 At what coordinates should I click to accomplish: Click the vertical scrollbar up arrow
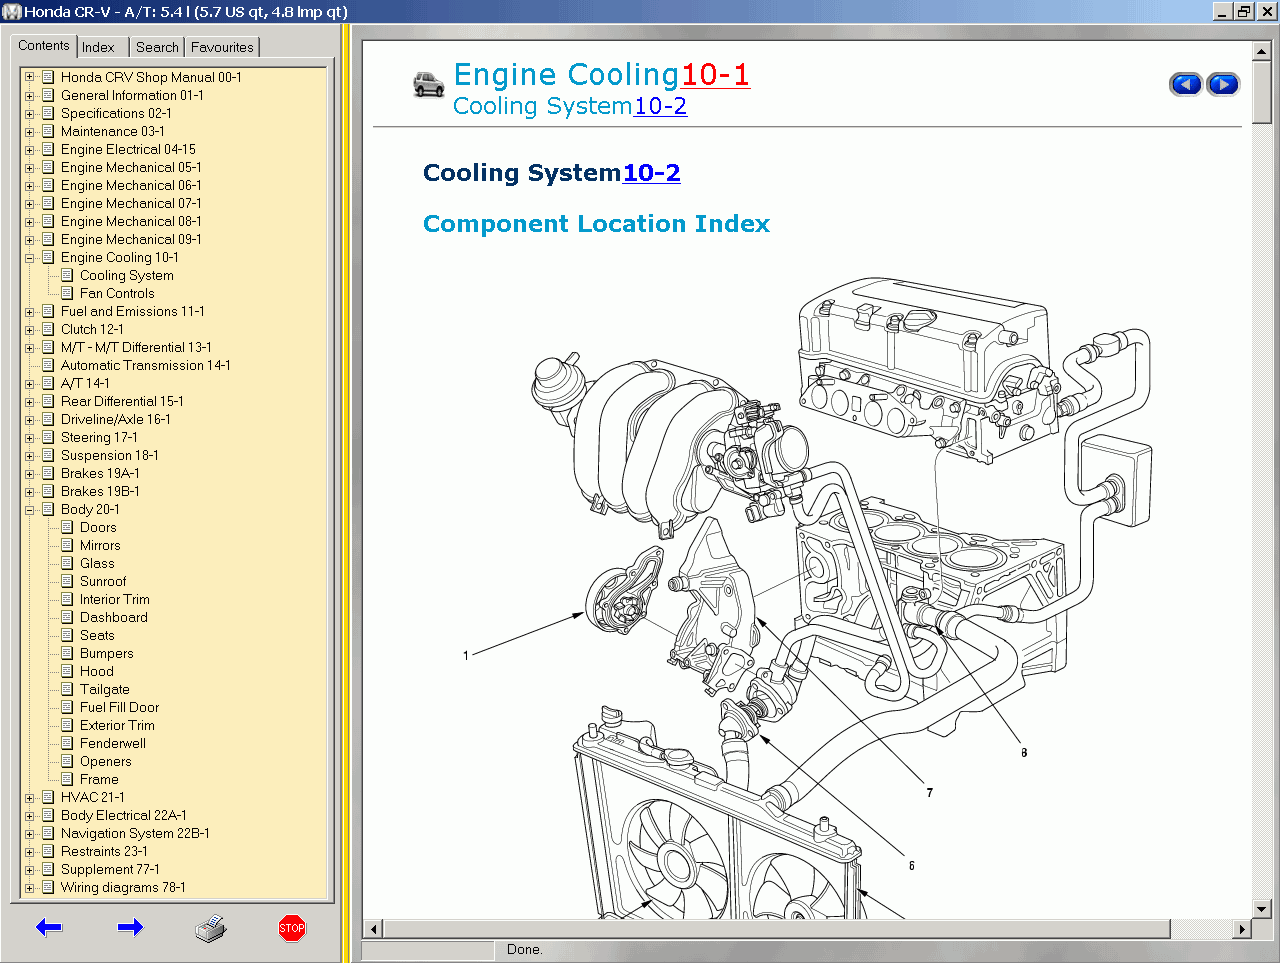(x=1261, y=51)
